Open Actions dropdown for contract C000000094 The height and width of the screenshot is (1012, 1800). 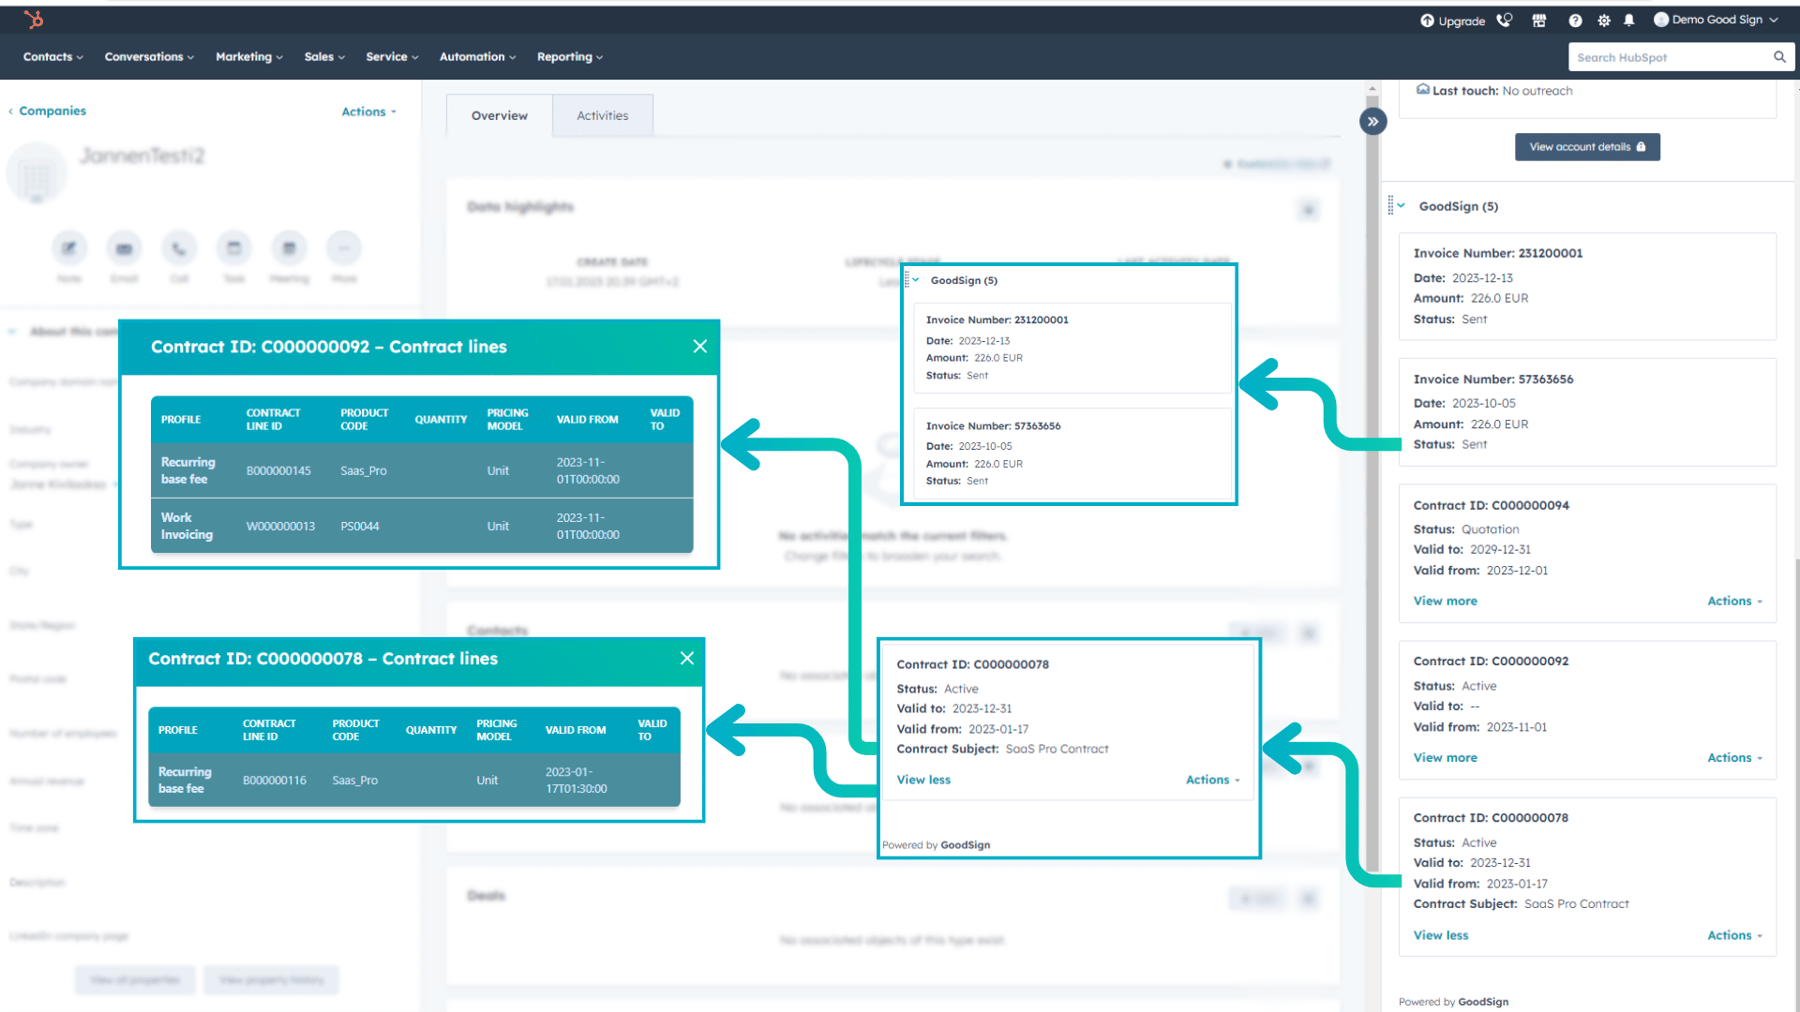click(1735, 601)
